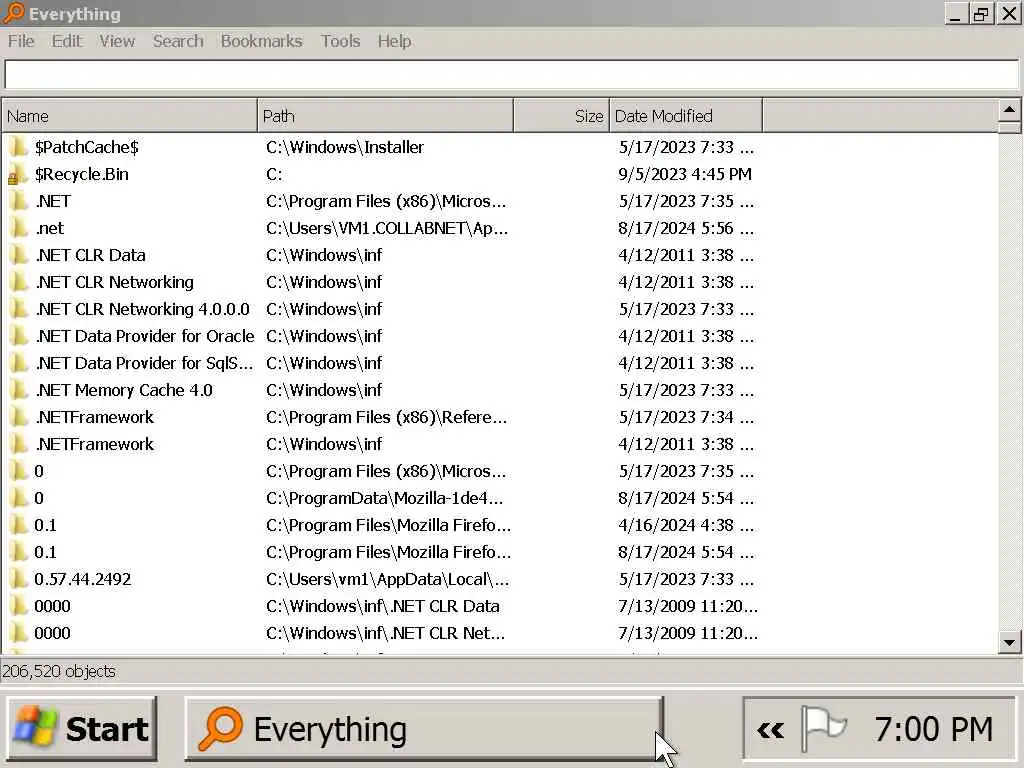
Task: Select .NET Memory Cache 4.0 name
Action: pos(124,390)
